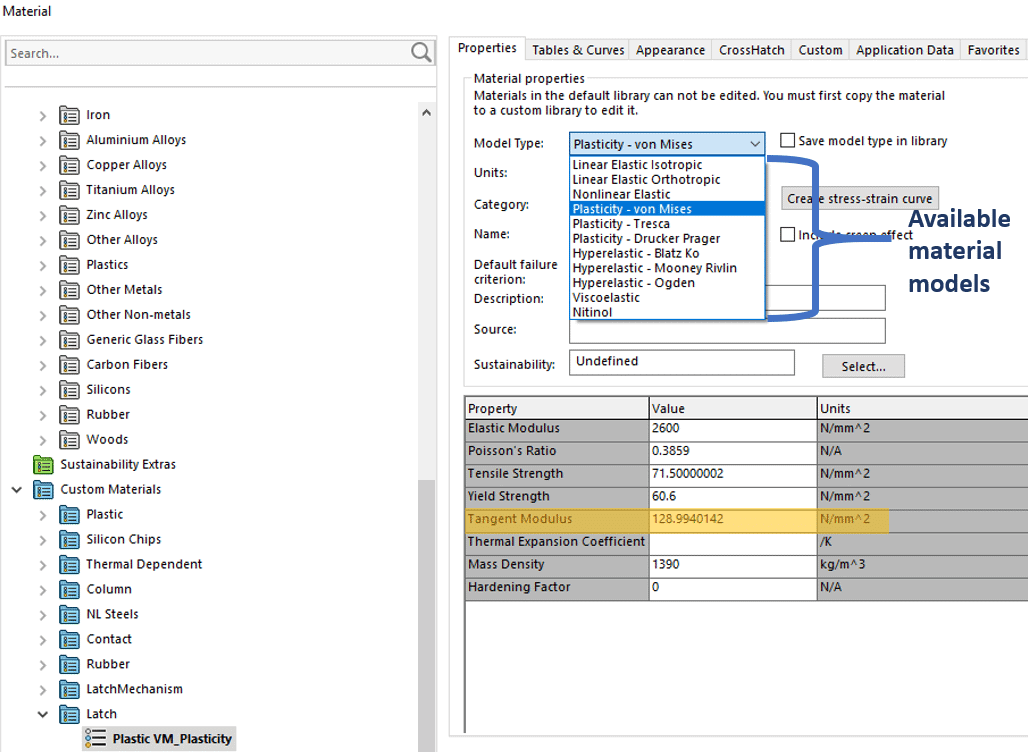
Task: Click the Titanium Alloys folder icon
Action: [x=69, y=190]
